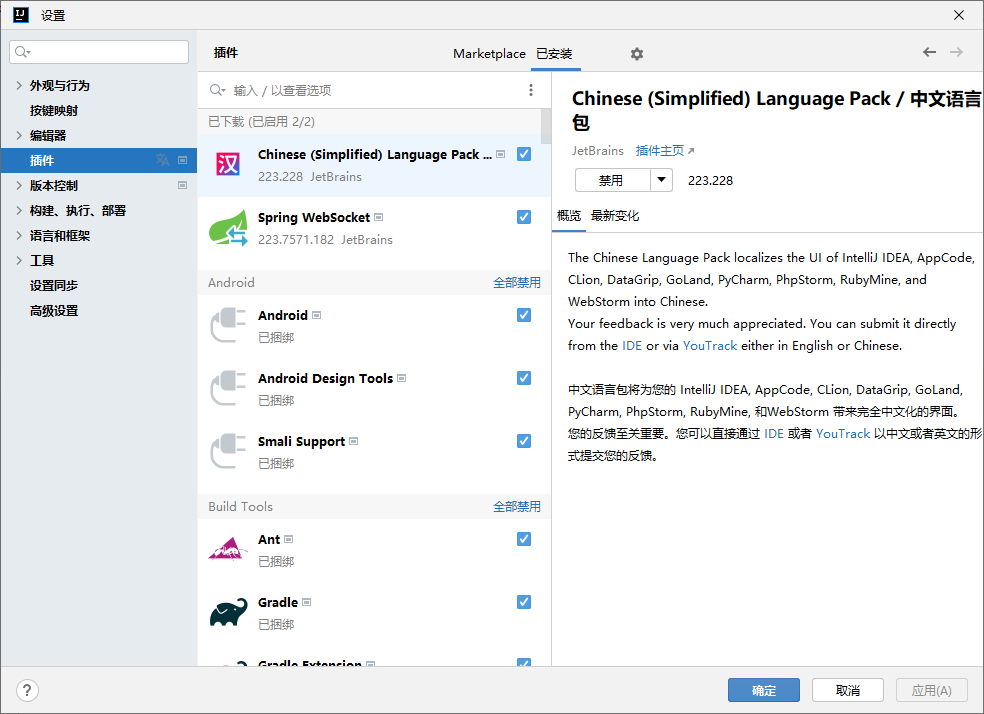
Task: Click 全部禁用 for Build Tools group
Action: click(516, 506)
